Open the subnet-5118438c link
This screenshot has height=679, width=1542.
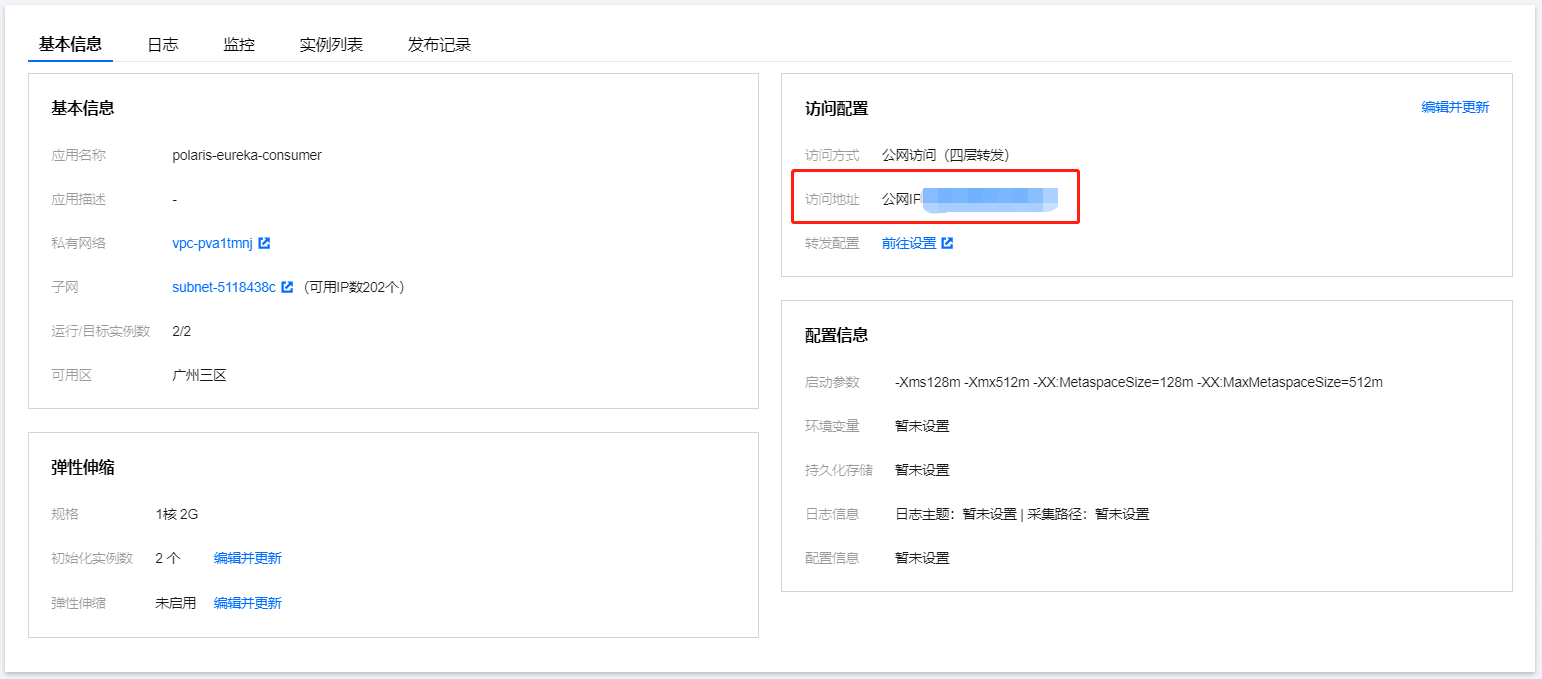224,287
